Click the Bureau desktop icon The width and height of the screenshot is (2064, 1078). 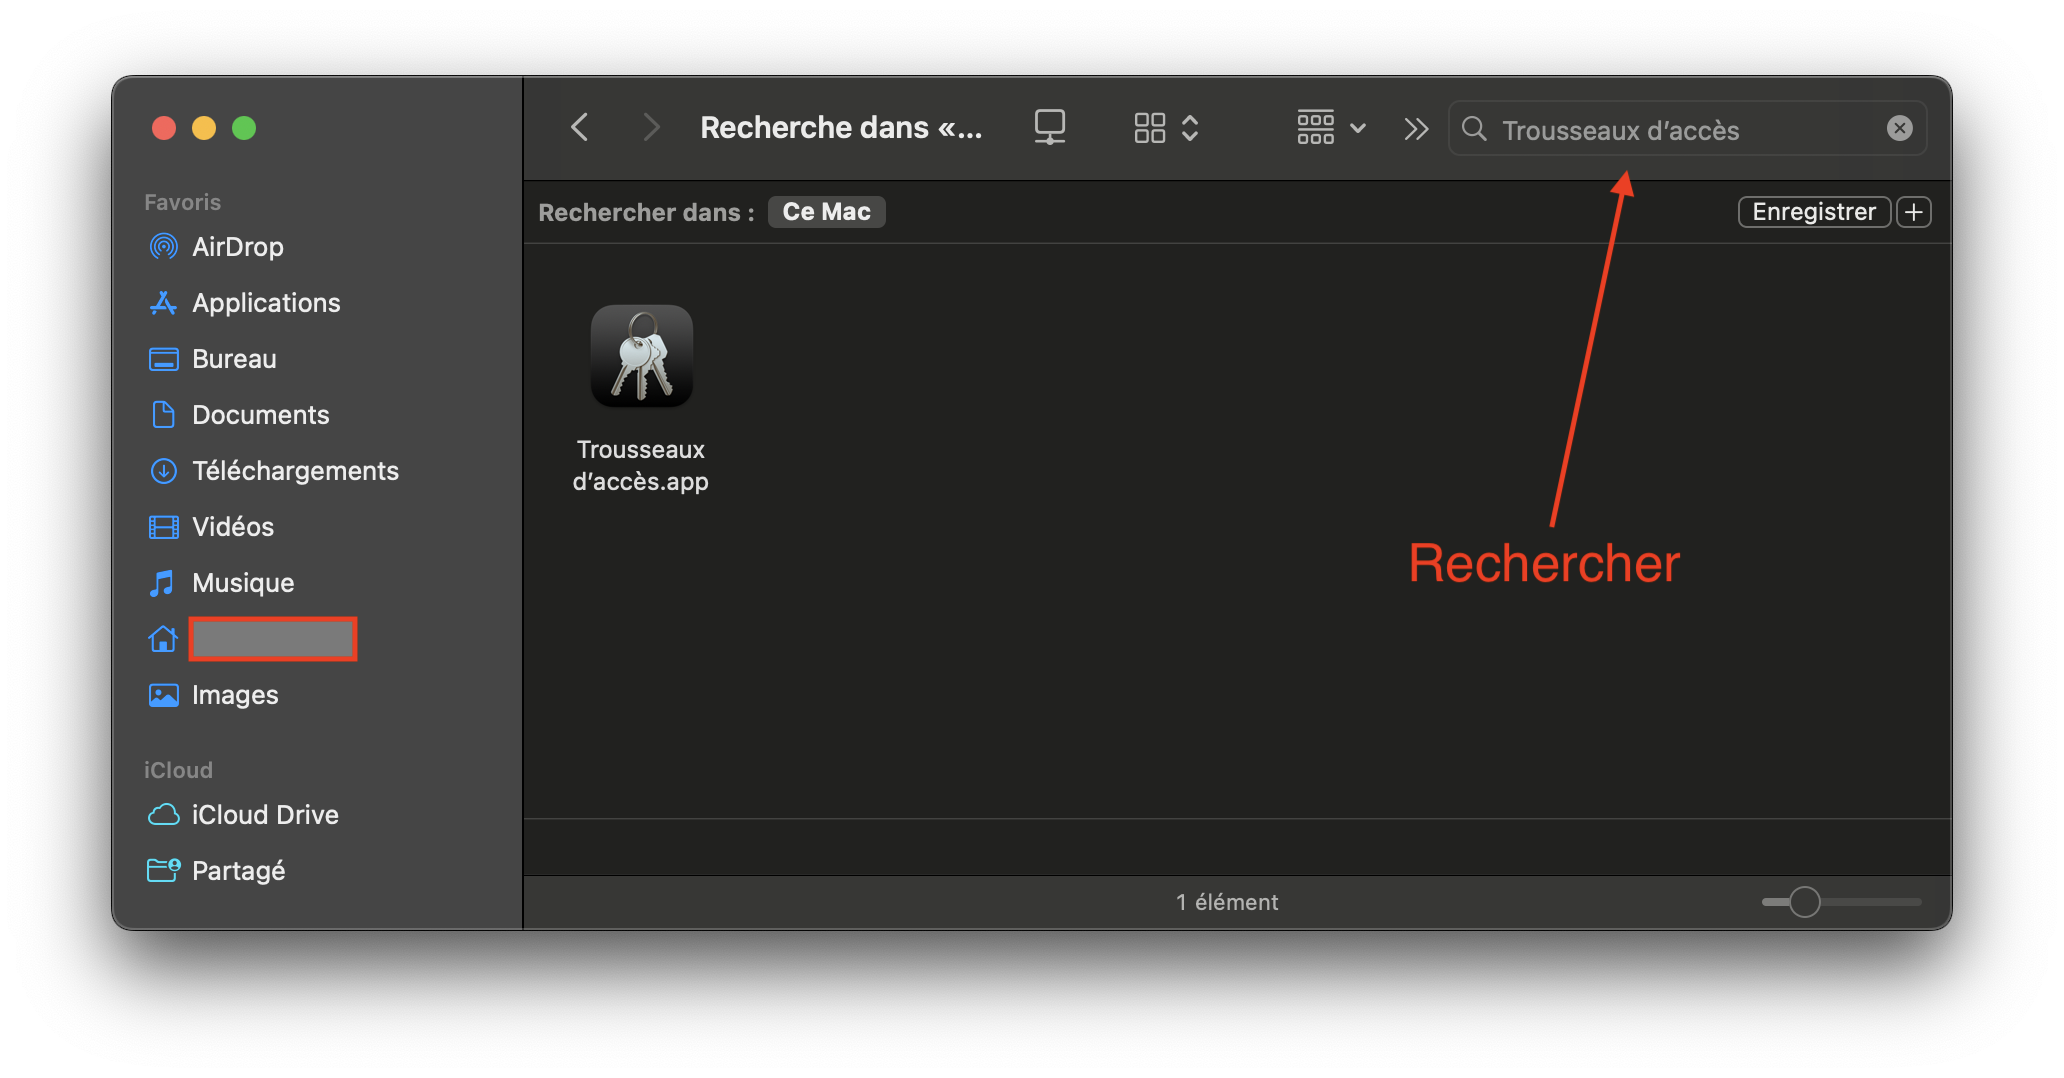pos(163,359)
